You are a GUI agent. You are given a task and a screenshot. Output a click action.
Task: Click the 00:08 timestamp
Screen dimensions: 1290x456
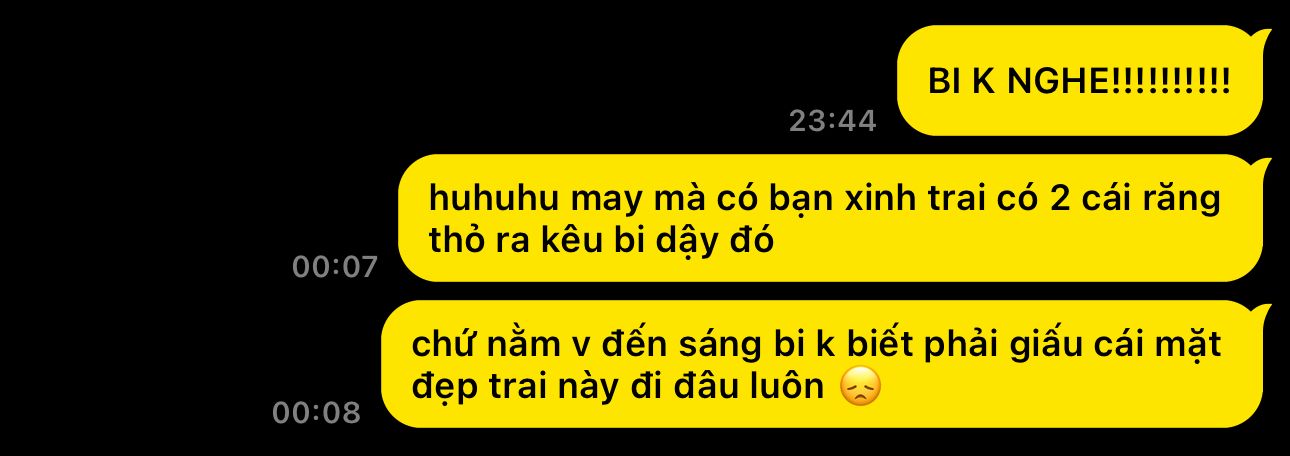click(317, 413)
